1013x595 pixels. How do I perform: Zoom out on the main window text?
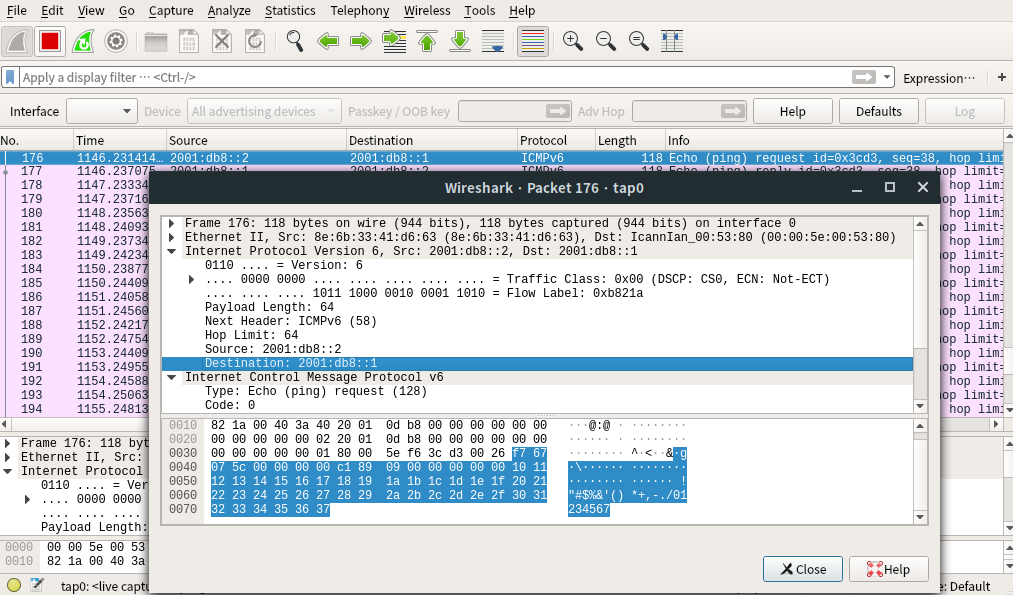605,41
